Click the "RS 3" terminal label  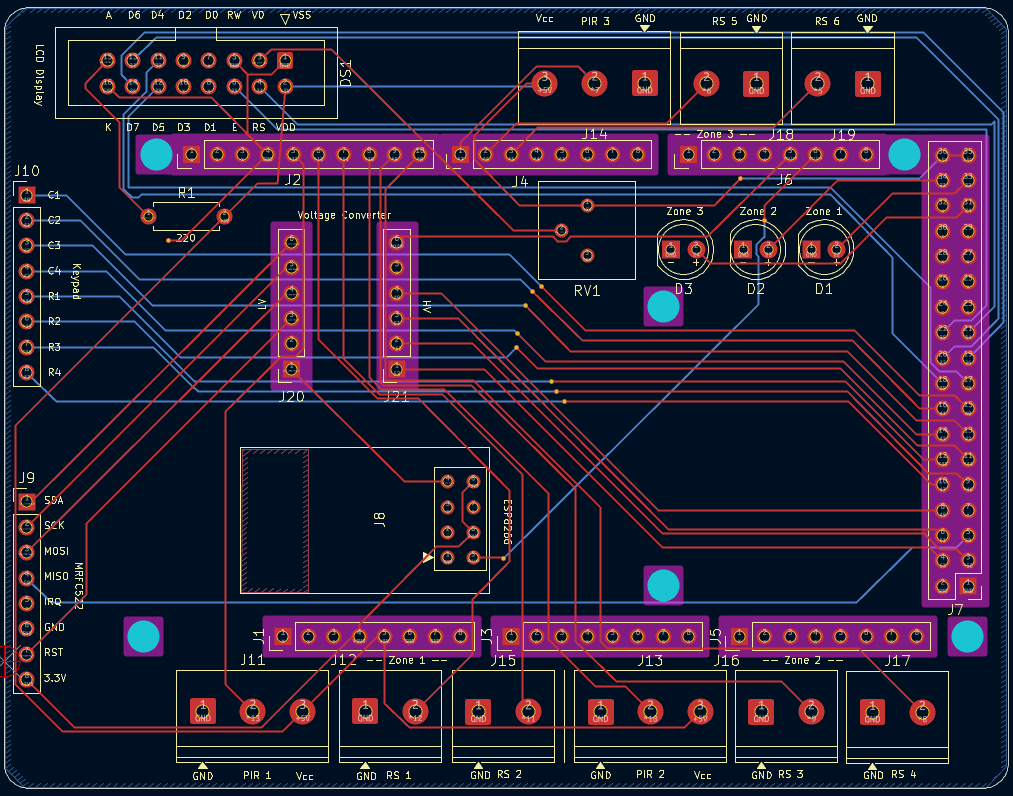point(791,774)
